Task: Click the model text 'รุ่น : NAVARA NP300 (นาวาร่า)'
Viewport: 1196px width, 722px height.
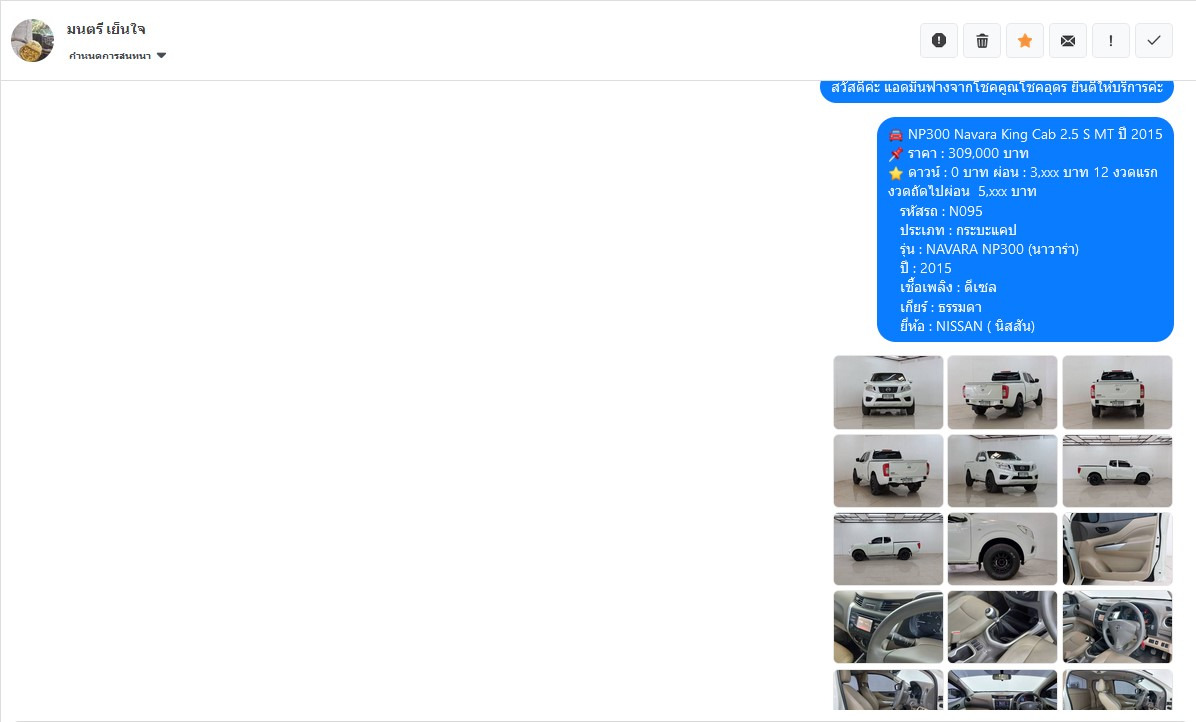Action: click(x=989, y=249)
